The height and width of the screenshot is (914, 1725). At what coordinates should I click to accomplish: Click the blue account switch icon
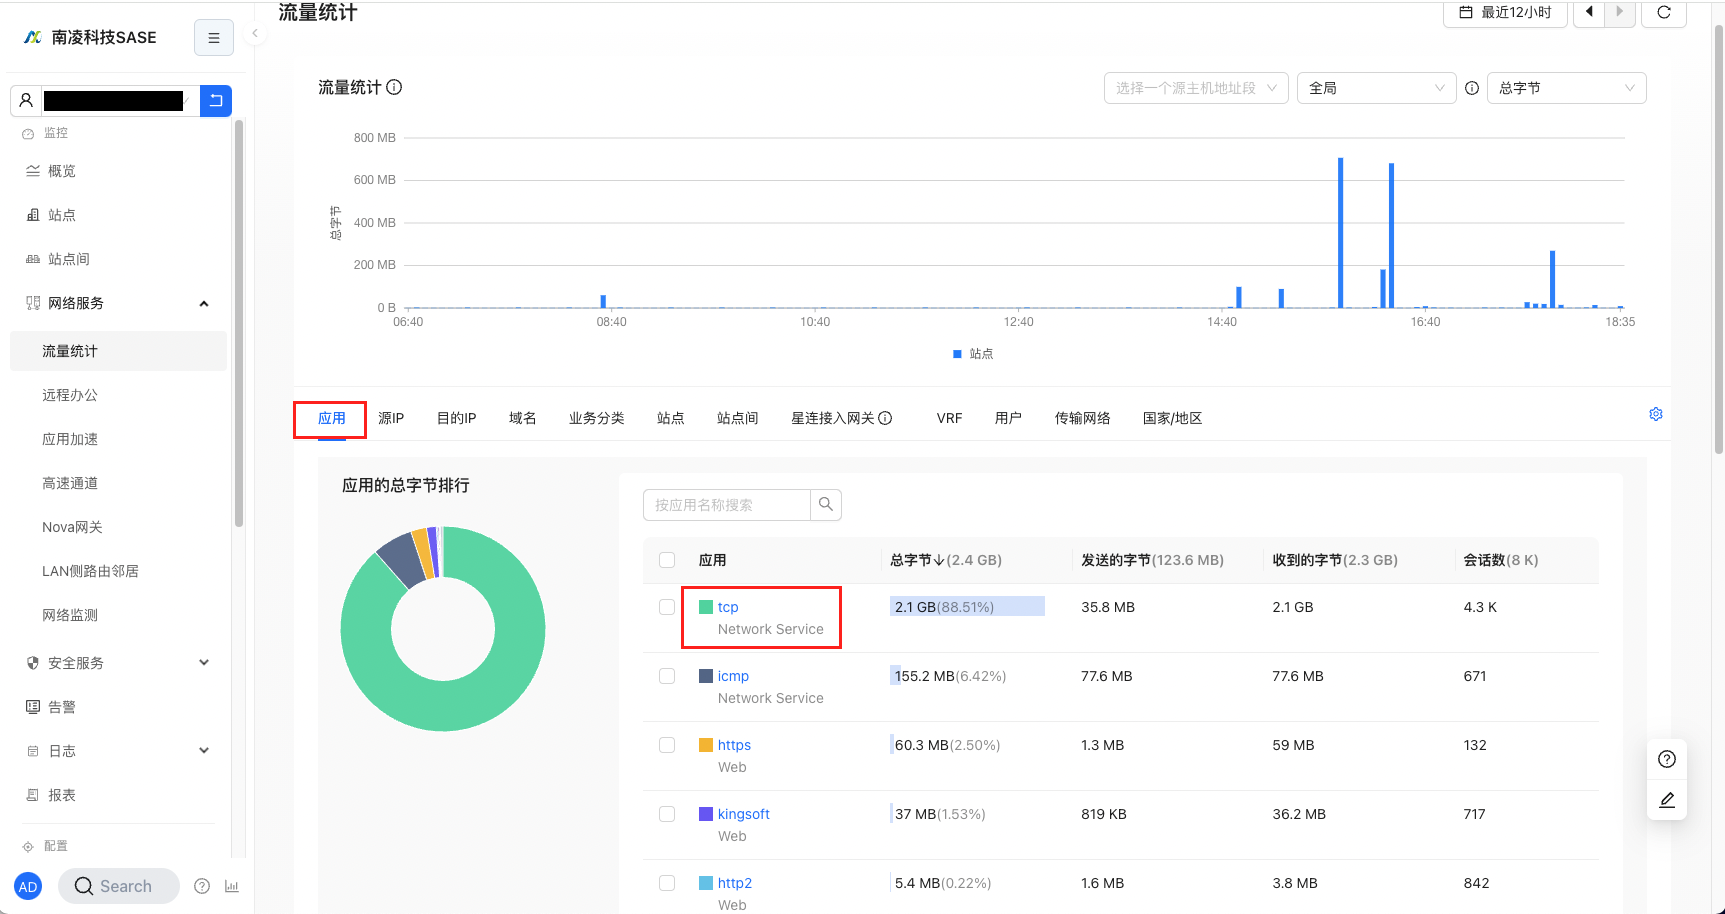(216, 101)
